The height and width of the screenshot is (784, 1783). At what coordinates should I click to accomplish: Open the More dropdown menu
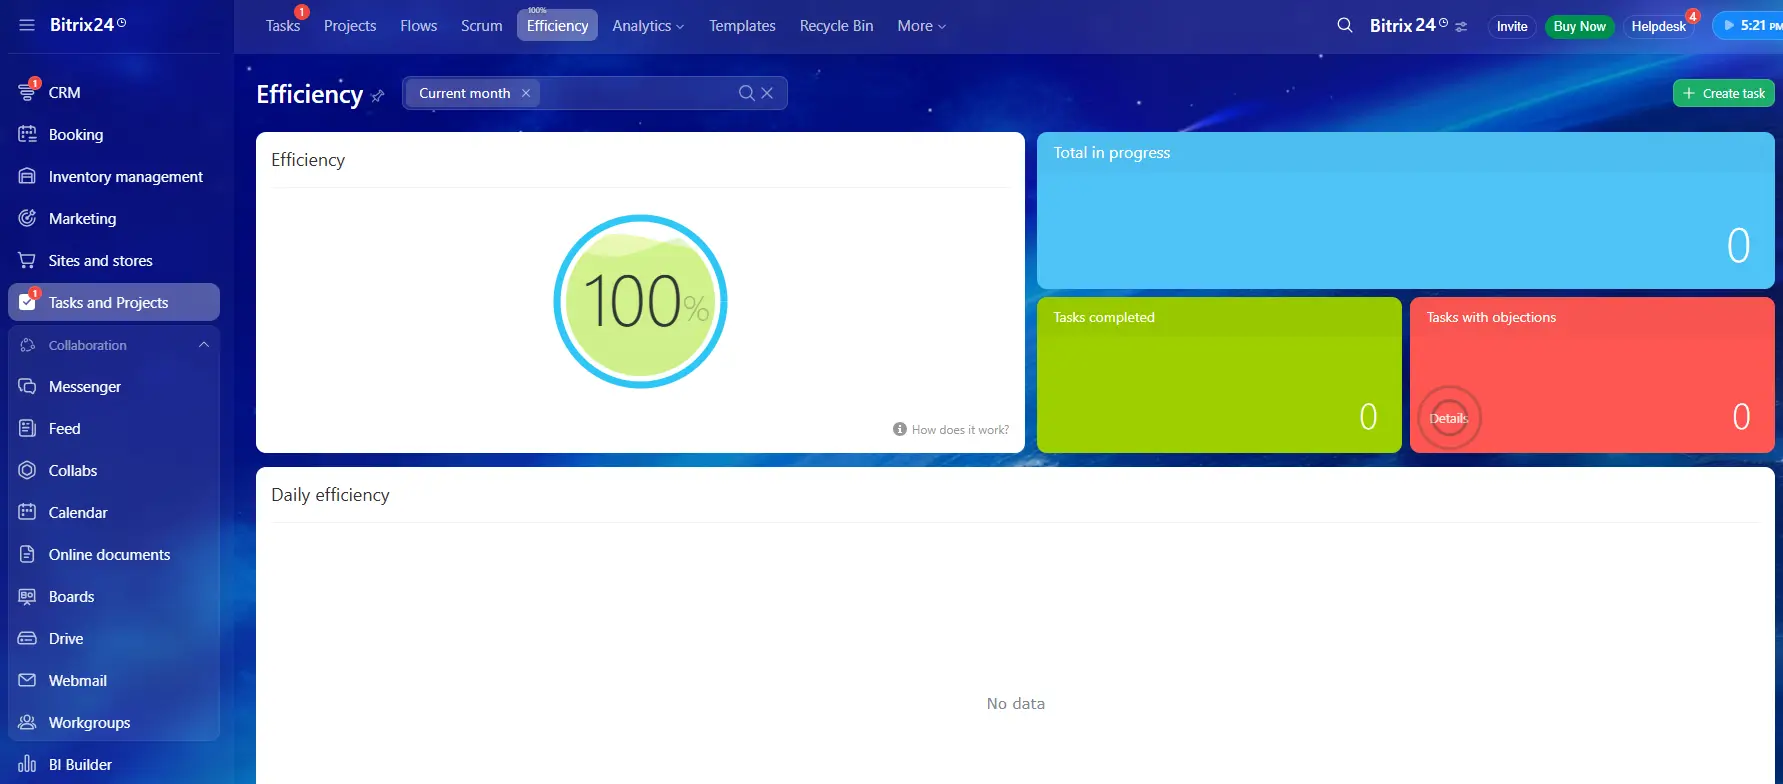pos(921,26)
